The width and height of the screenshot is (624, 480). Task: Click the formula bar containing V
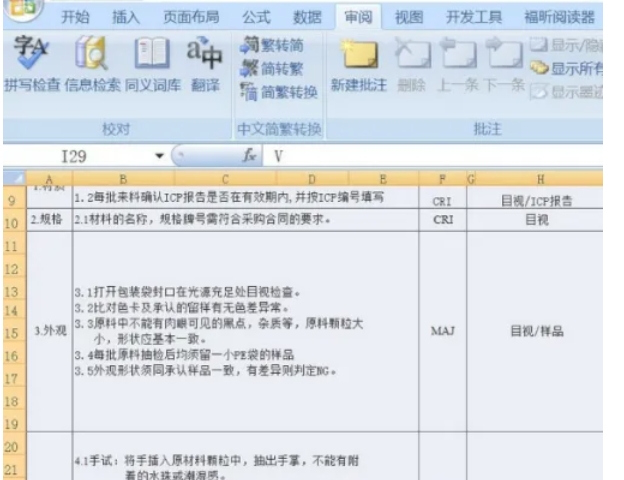pos(433,156)
